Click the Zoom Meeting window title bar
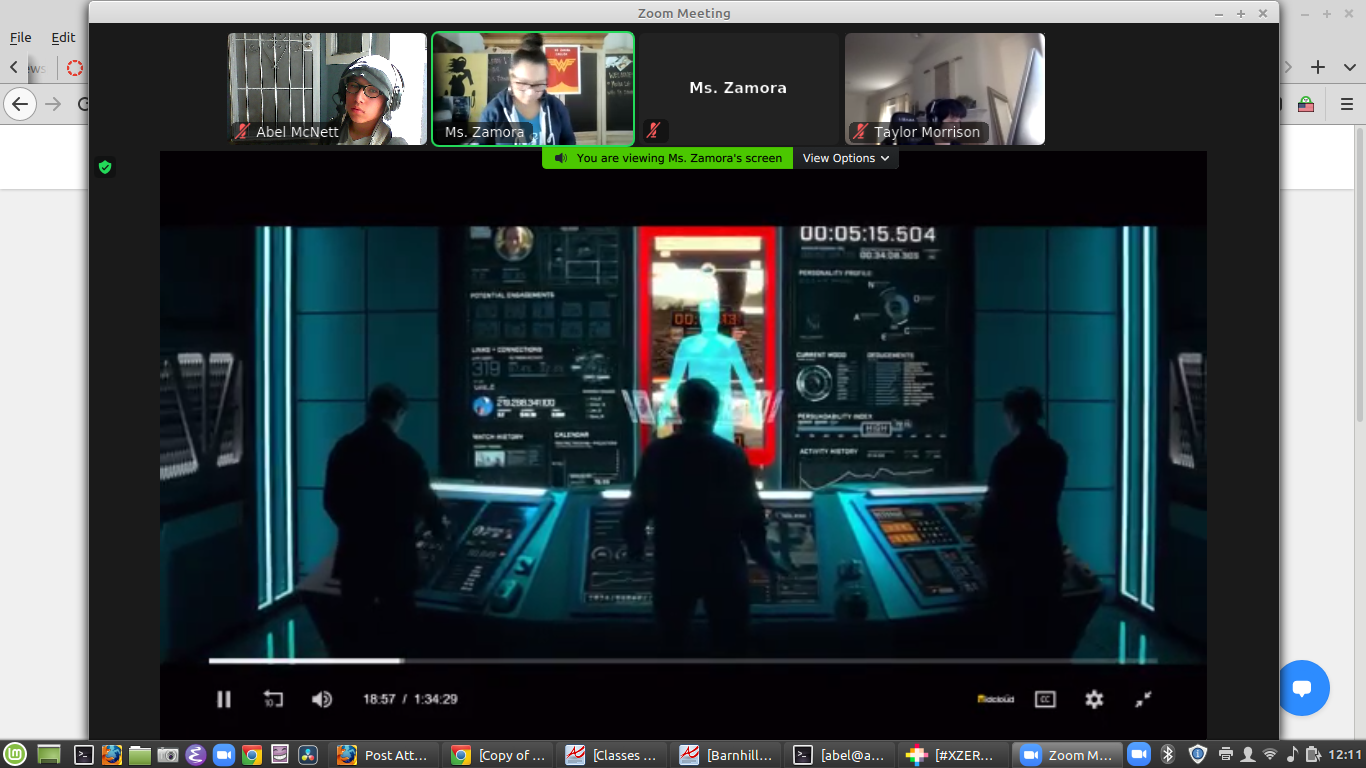 coord(684,13)
